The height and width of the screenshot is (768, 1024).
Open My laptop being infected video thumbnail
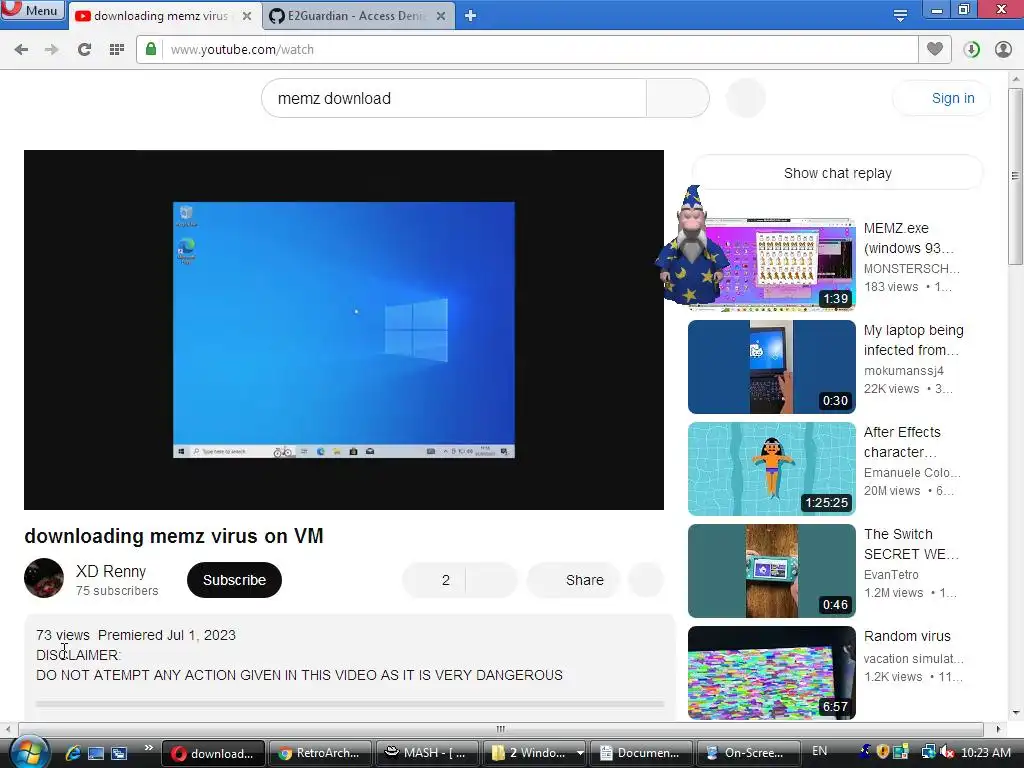tap(772, 367)
